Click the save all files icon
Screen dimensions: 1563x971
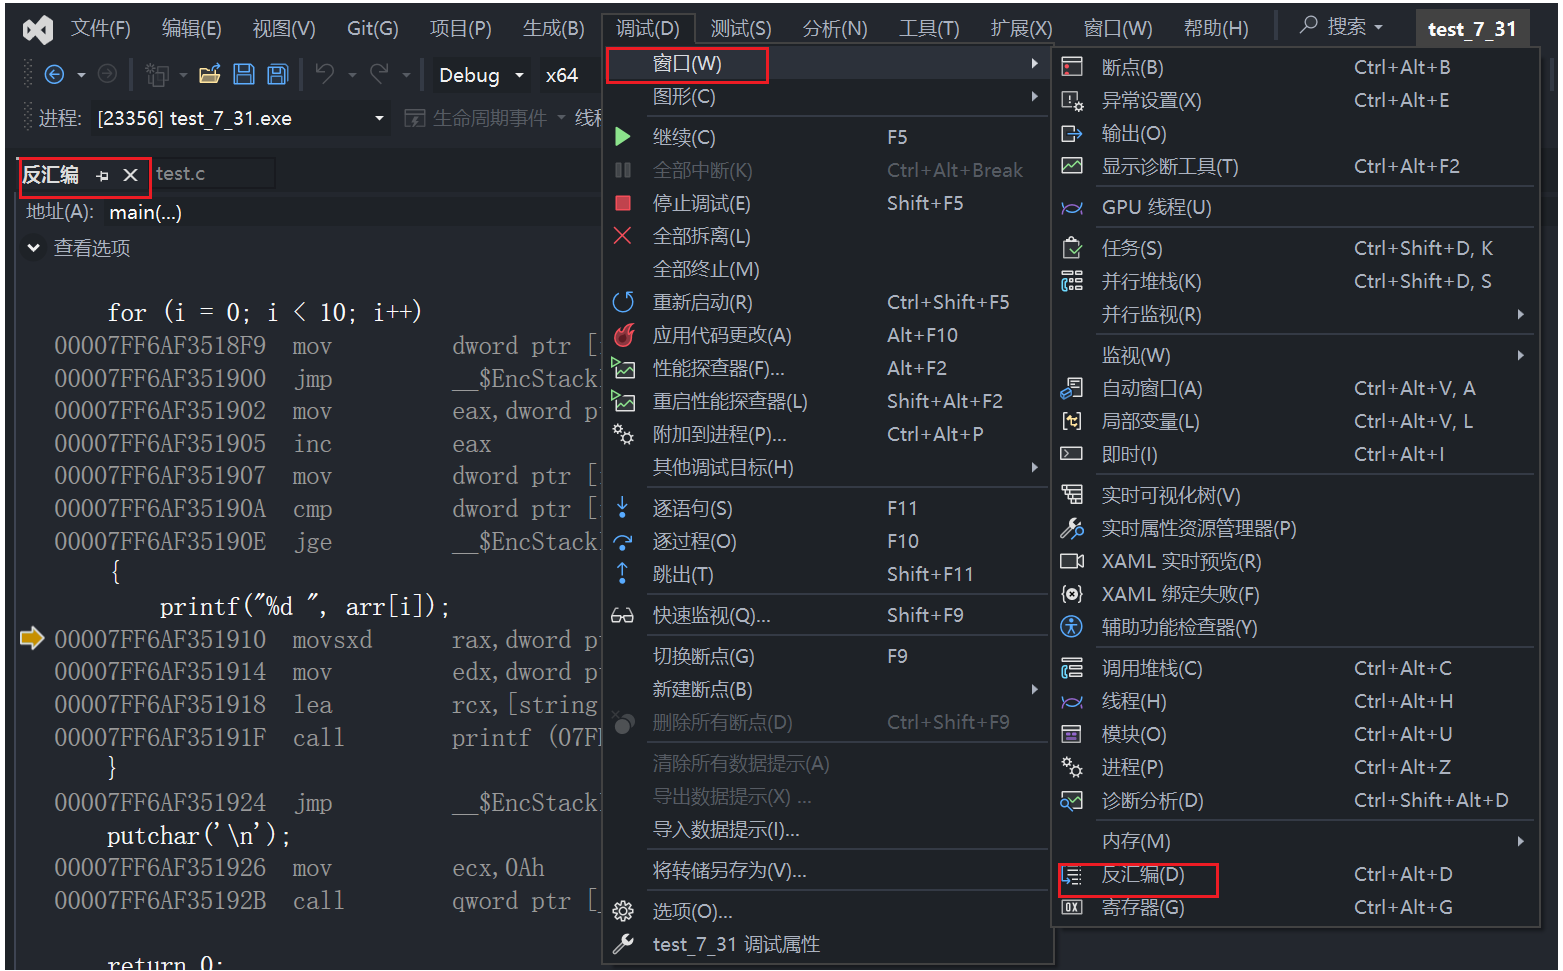(277, 74)
